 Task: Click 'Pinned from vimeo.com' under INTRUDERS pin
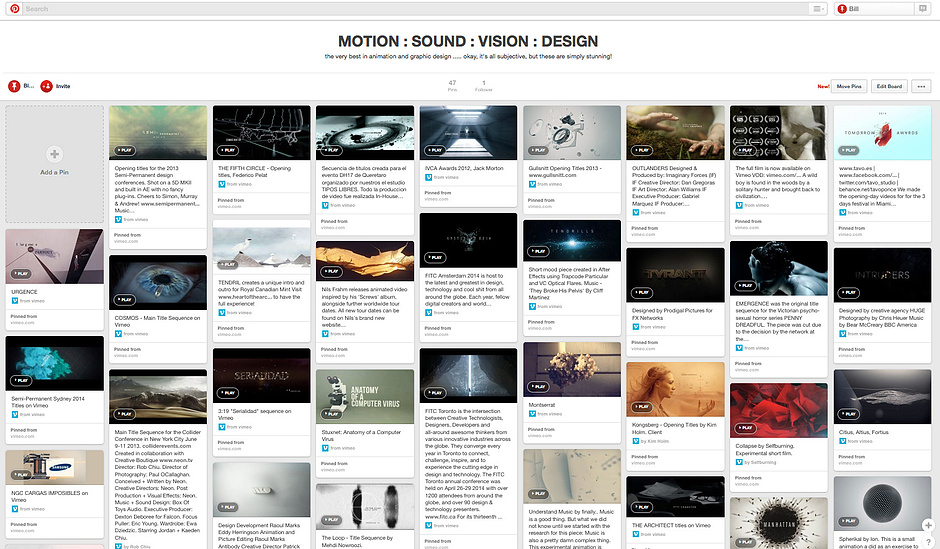pyautogui.click(x=851, y=352)
